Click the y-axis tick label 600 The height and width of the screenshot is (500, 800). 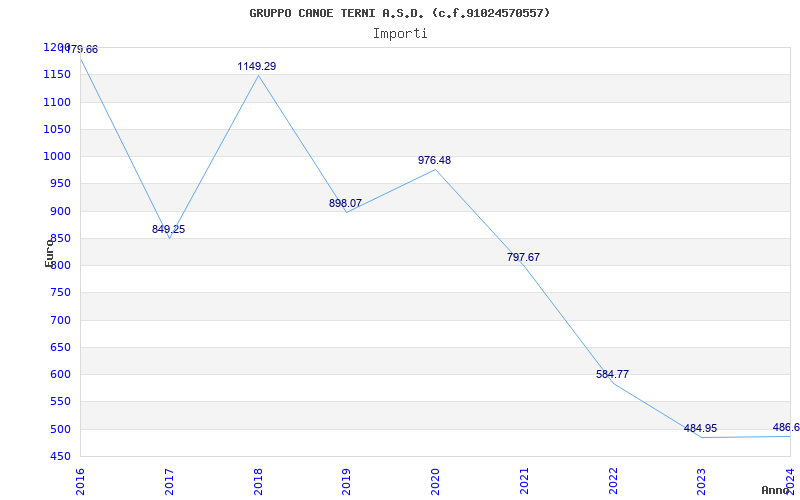pos(61,374)
